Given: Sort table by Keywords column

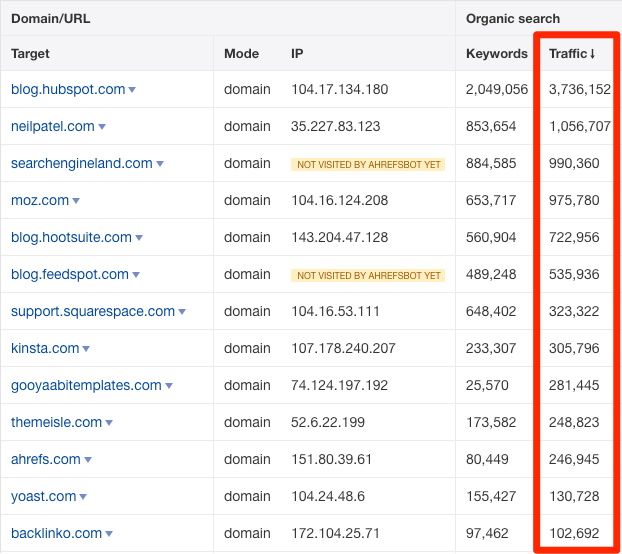Looking at the screenshot, I should (x=496, y=53).
